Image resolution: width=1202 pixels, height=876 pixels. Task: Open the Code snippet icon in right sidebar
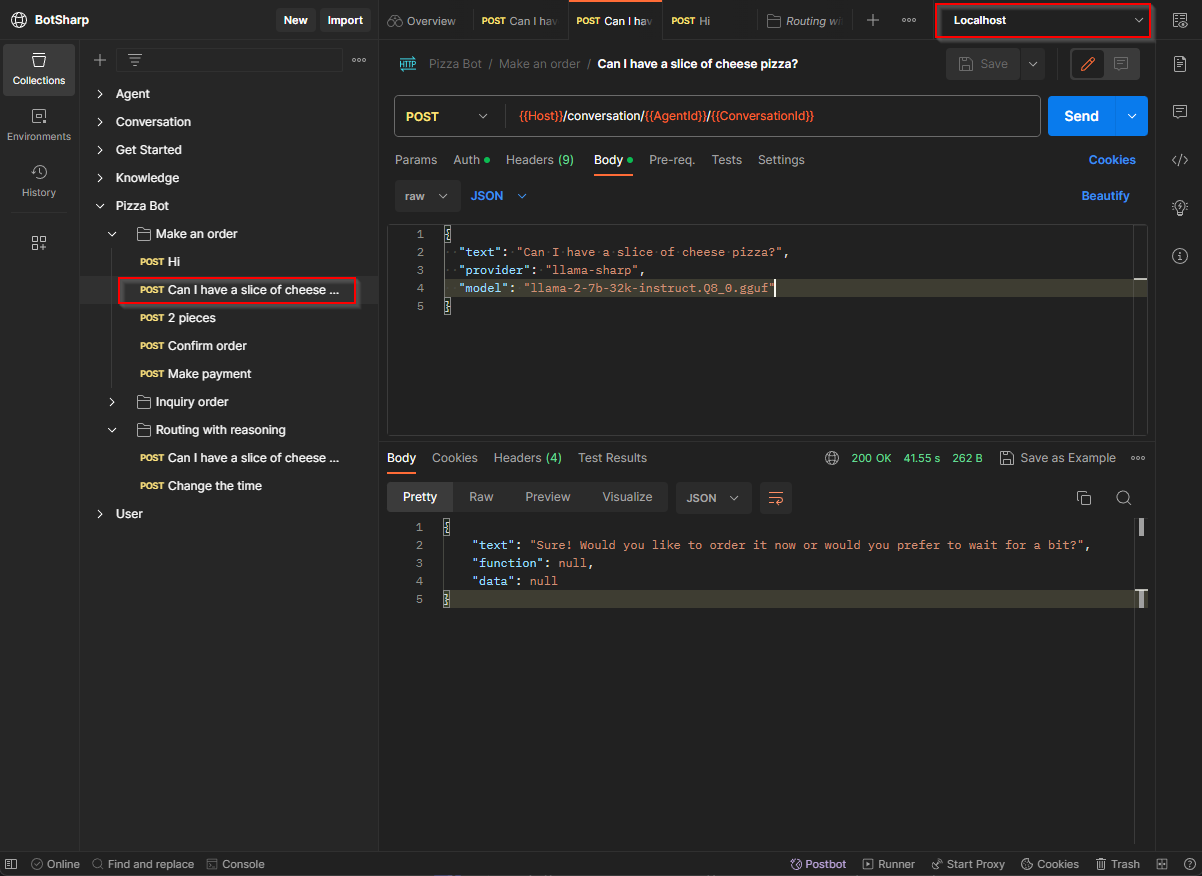1180,159
